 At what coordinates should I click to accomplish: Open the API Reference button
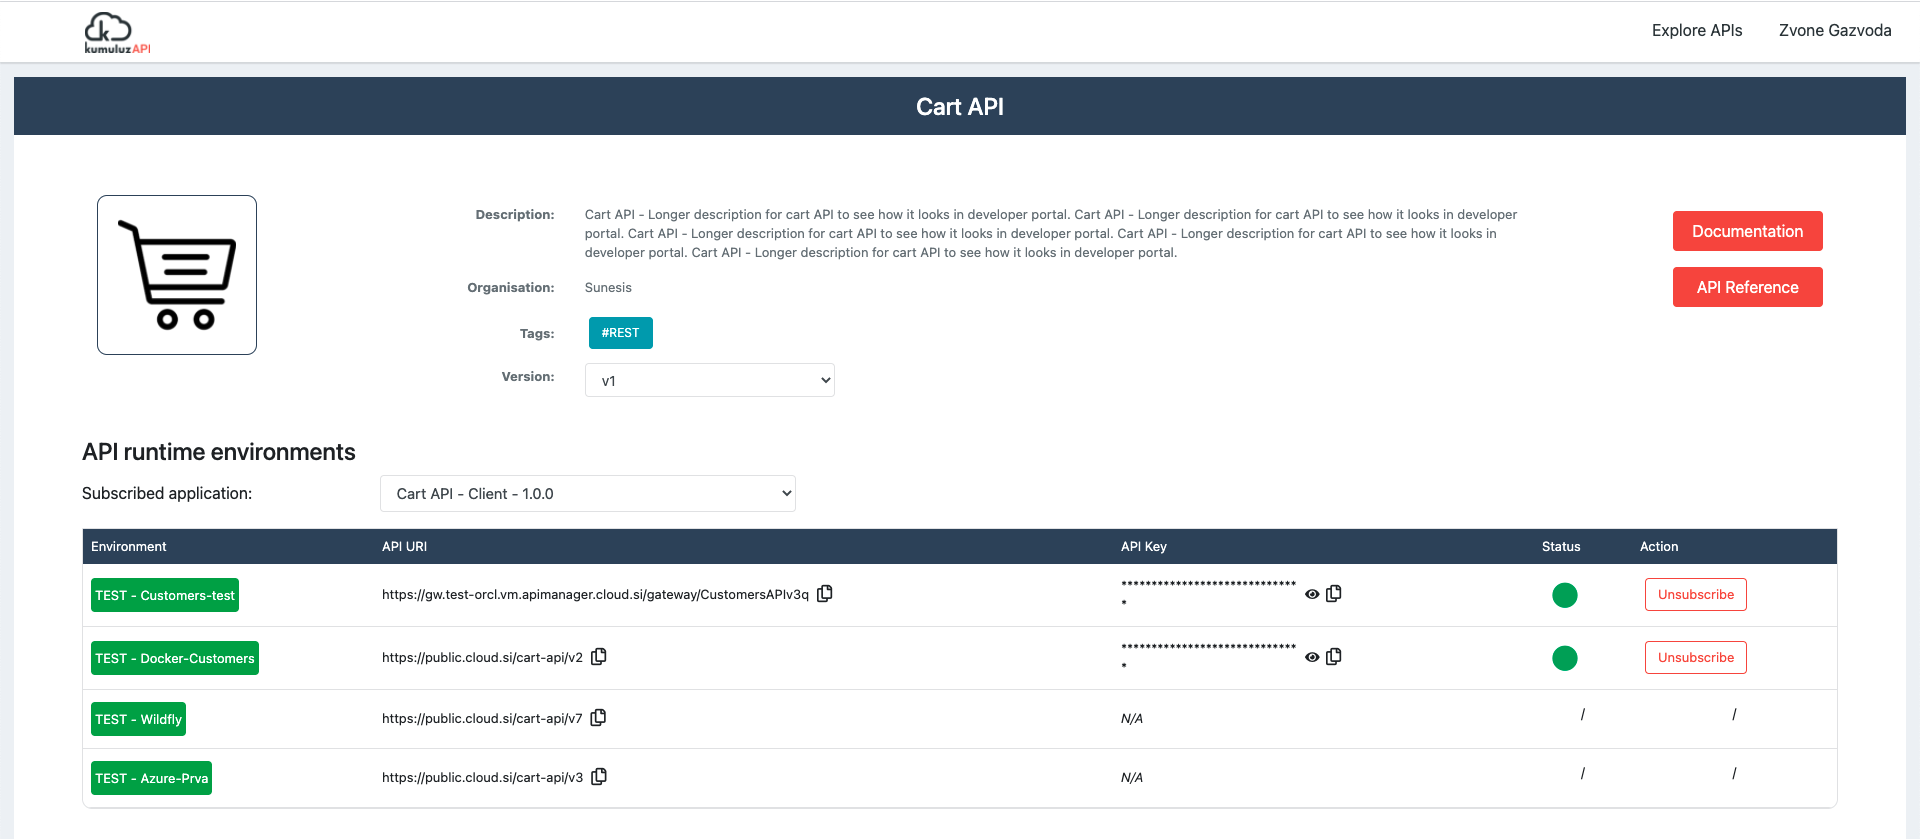(x=1747, y=287)
